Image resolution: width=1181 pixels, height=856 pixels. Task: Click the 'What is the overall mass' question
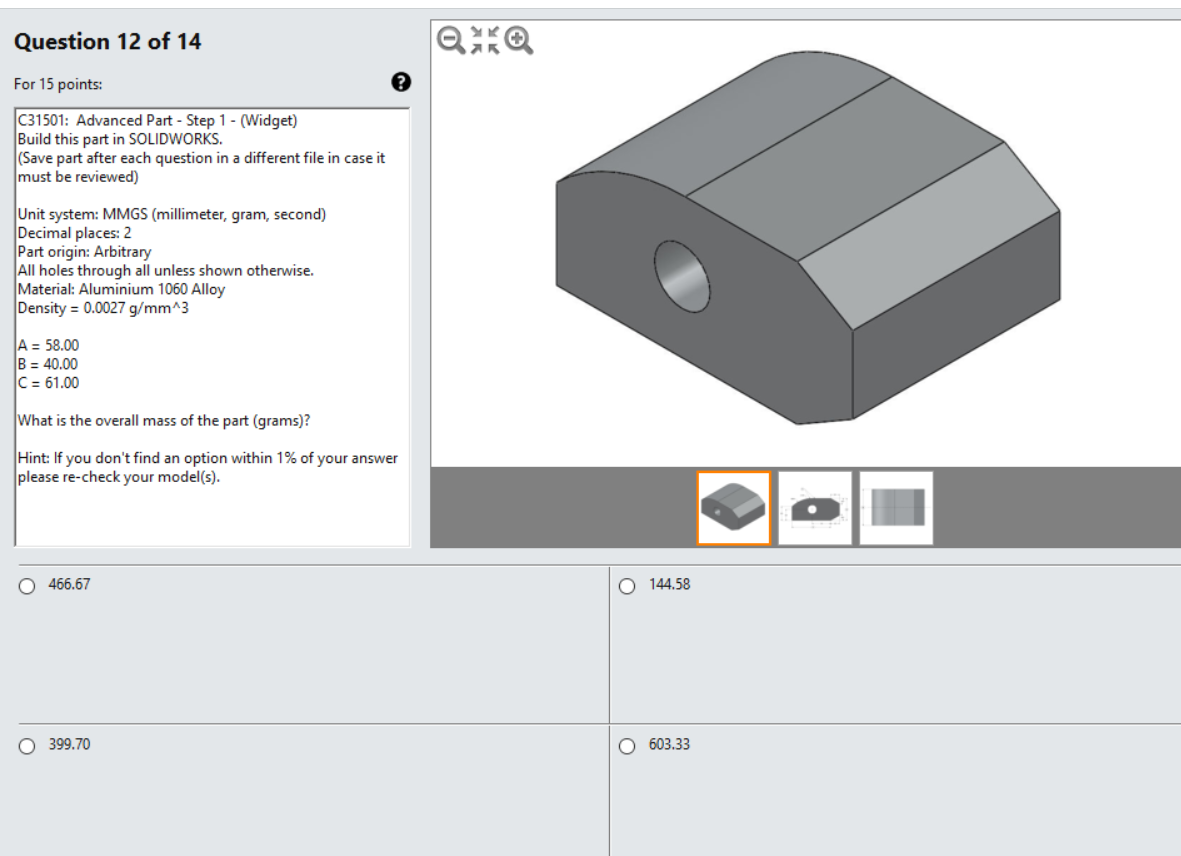164,421
